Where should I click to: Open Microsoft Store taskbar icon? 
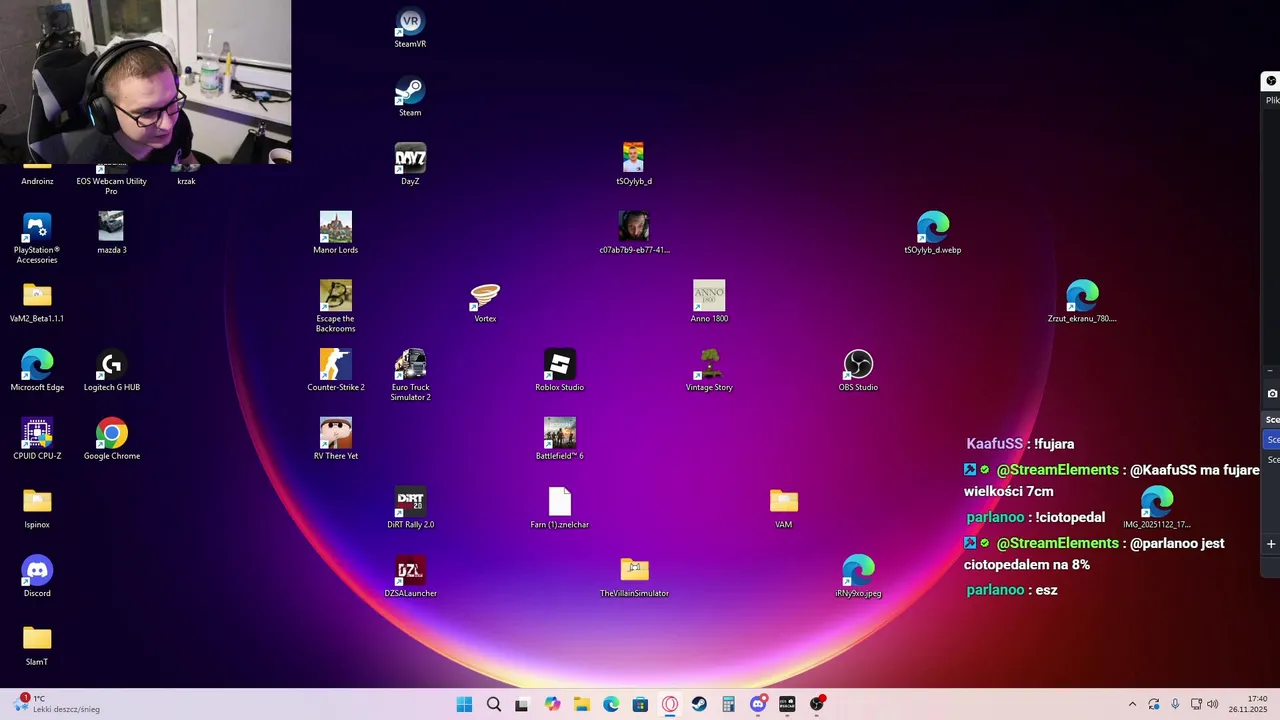point(640,704)
